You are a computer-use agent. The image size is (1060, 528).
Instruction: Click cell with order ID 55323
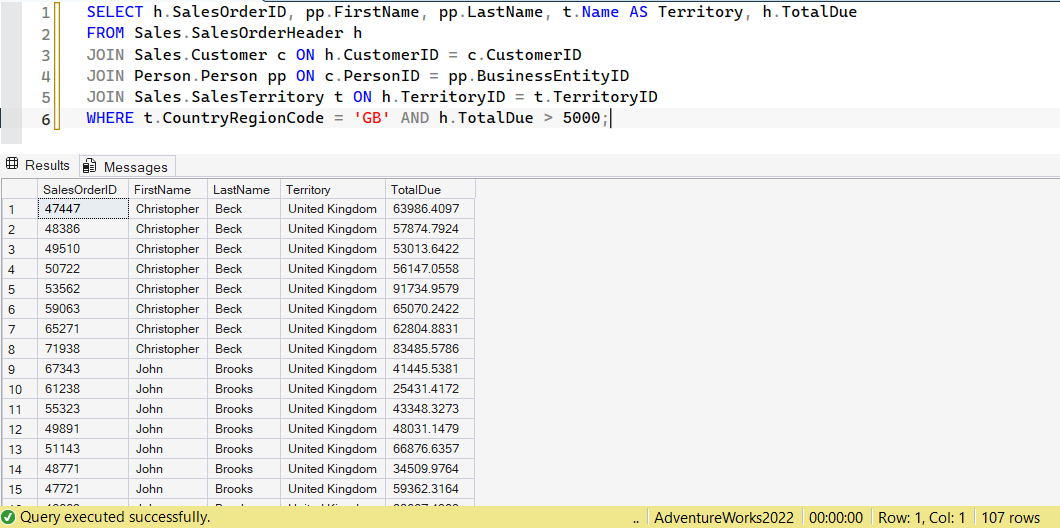click(x=83, y=409)
